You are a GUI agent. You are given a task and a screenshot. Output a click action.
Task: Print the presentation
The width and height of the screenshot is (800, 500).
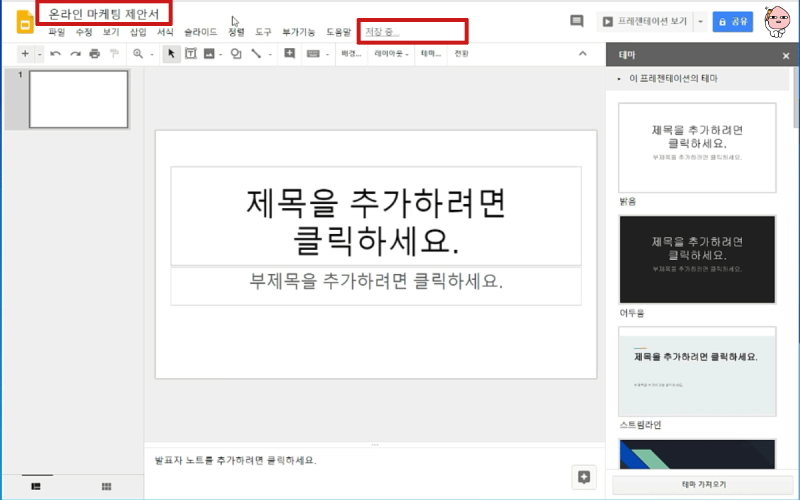[94, 54]
